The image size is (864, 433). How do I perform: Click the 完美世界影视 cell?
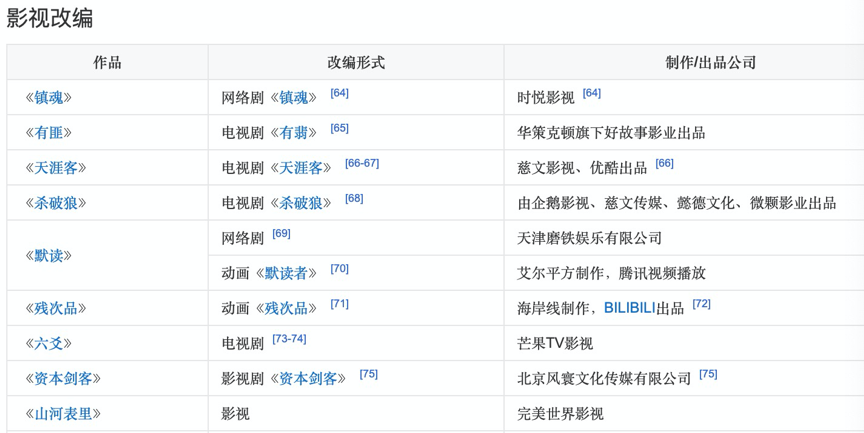coord(560,414)
